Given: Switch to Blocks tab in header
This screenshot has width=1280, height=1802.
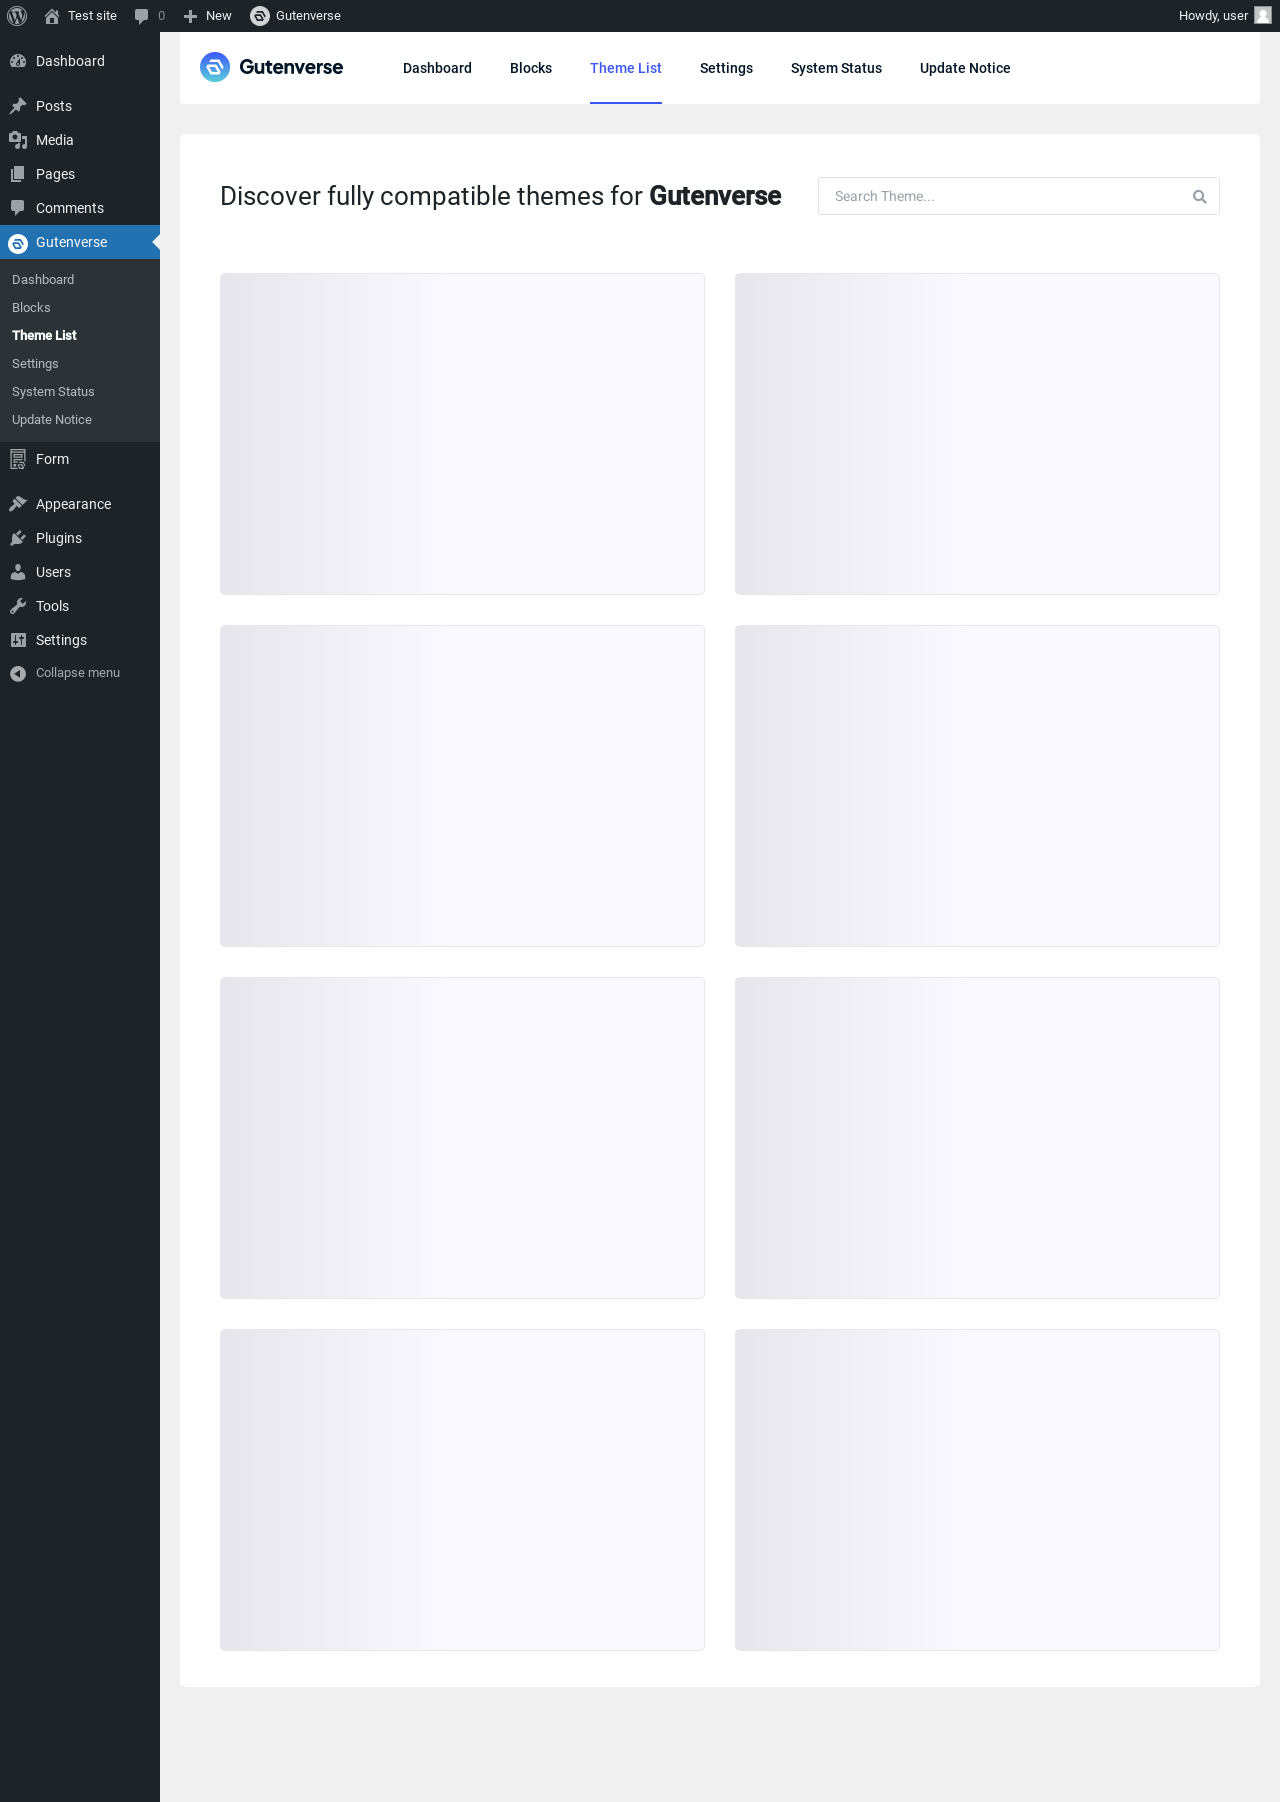Looking at the screenshot, I should click(x=531, y=68).
